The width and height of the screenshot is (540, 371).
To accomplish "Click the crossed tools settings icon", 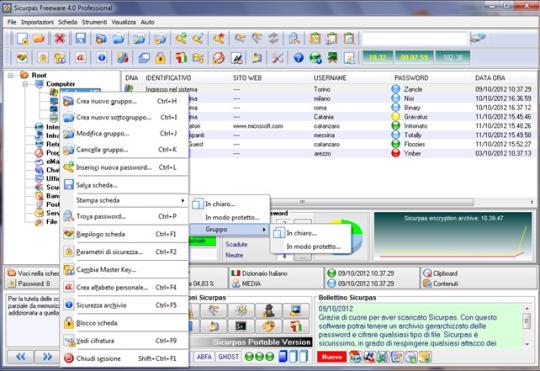I will tap(278, 58).
